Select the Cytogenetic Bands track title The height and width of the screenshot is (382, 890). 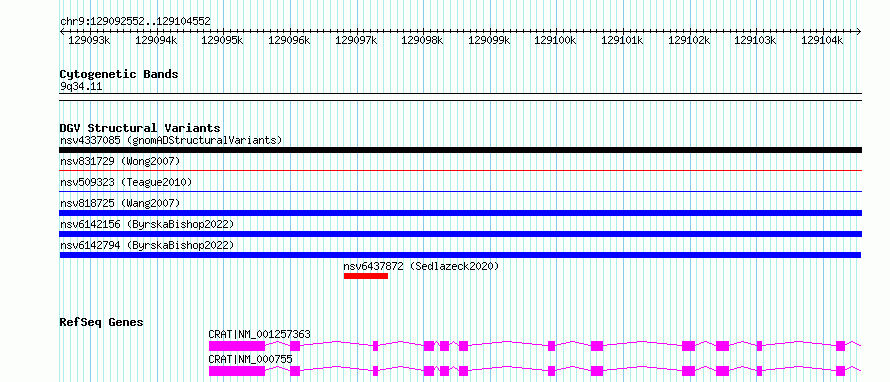[x=119, y=74]
